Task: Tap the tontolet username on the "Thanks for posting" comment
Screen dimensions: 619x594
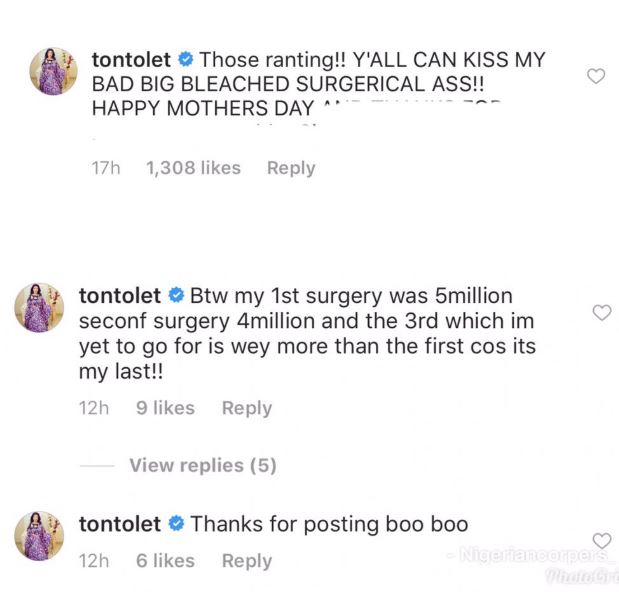Action: [x=119, y=524]
